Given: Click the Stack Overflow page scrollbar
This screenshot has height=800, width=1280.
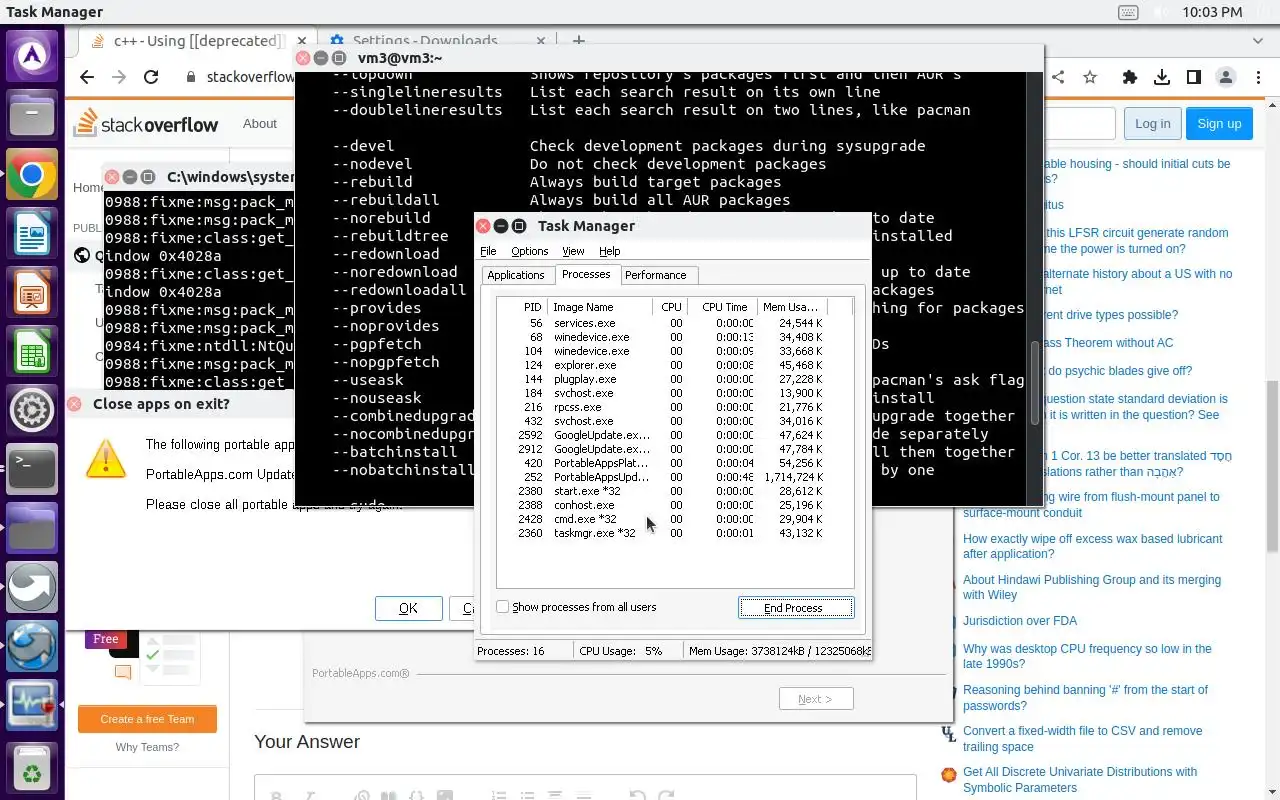Looking at the screenshot, I should coord(1272,465).
